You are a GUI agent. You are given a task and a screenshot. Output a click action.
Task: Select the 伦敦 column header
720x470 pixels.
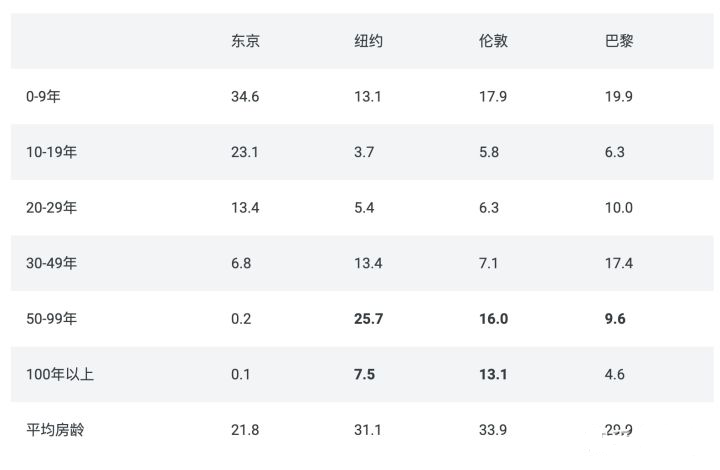[493, 41]
